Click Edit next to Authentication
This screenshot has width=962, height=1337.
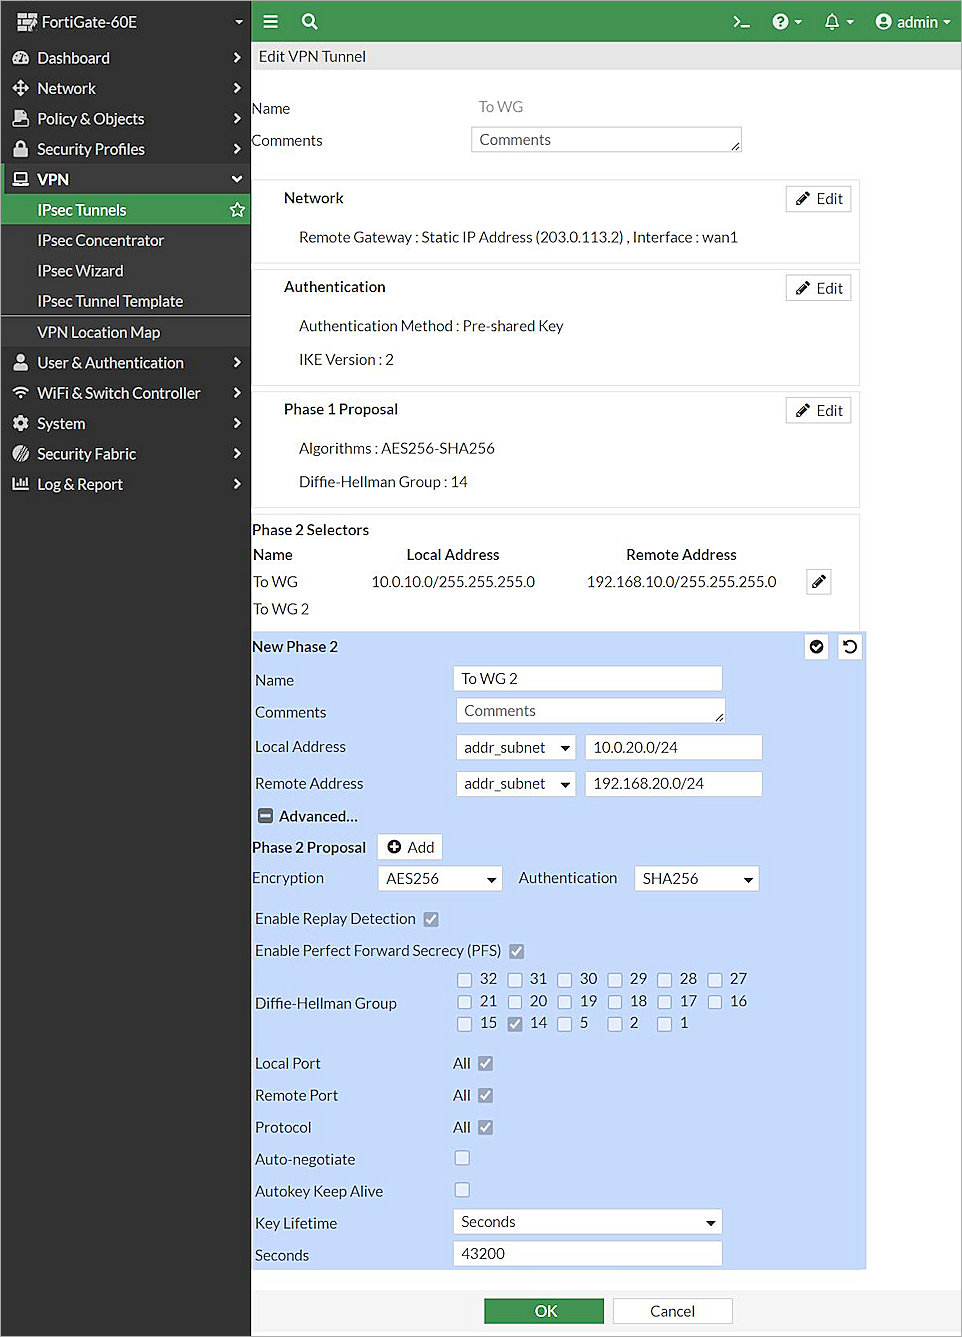point(818,287)
